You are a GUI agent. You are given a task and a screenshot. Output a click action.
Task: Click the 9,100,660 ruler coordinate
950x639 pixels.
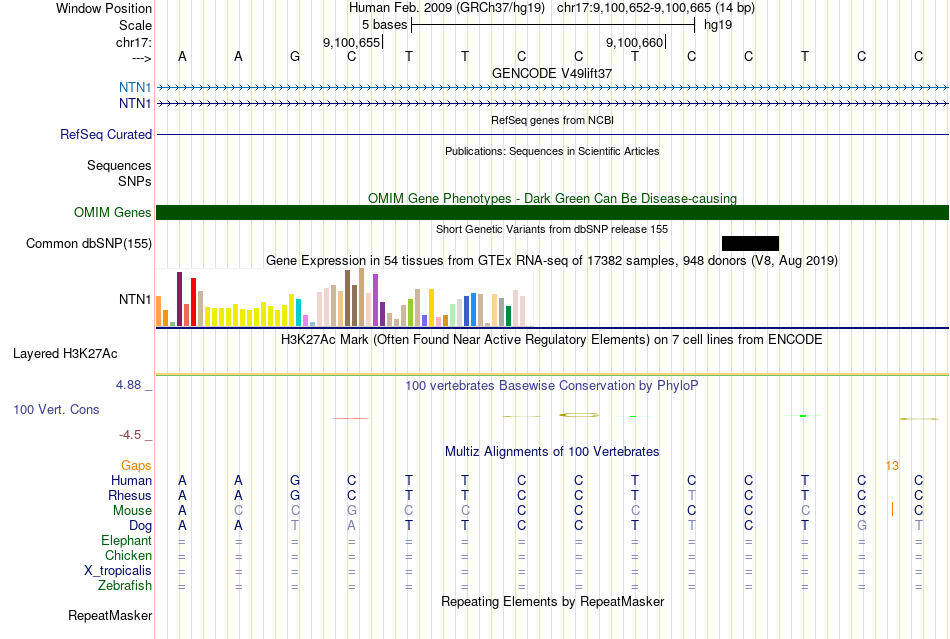coord(634,42)
